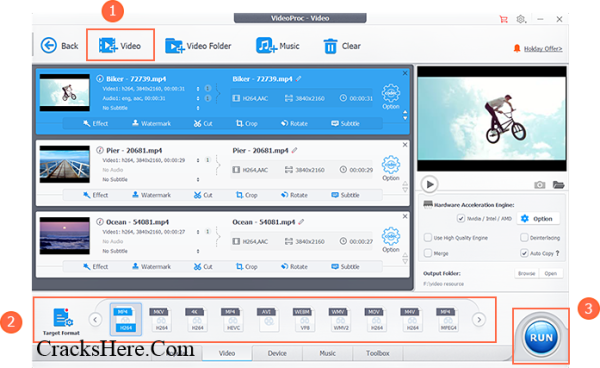Toggle Nvidia / Intel / AMD acceleration checkbox
The image size is (600, 368).
point(461,218)
